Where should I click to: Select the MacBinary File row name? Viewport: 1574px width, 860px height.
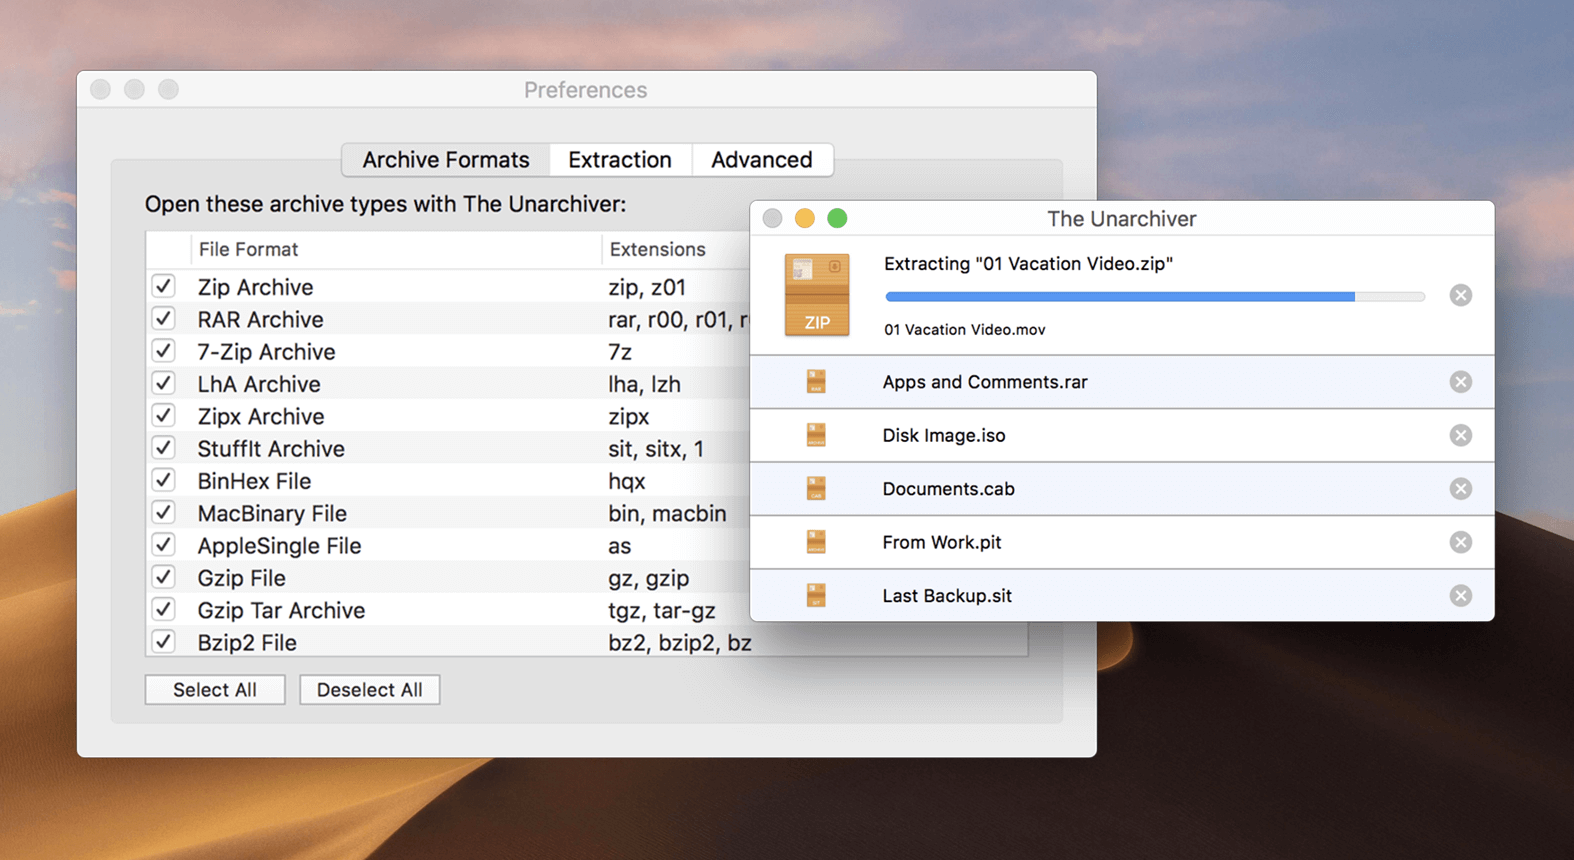pos(272,513)
